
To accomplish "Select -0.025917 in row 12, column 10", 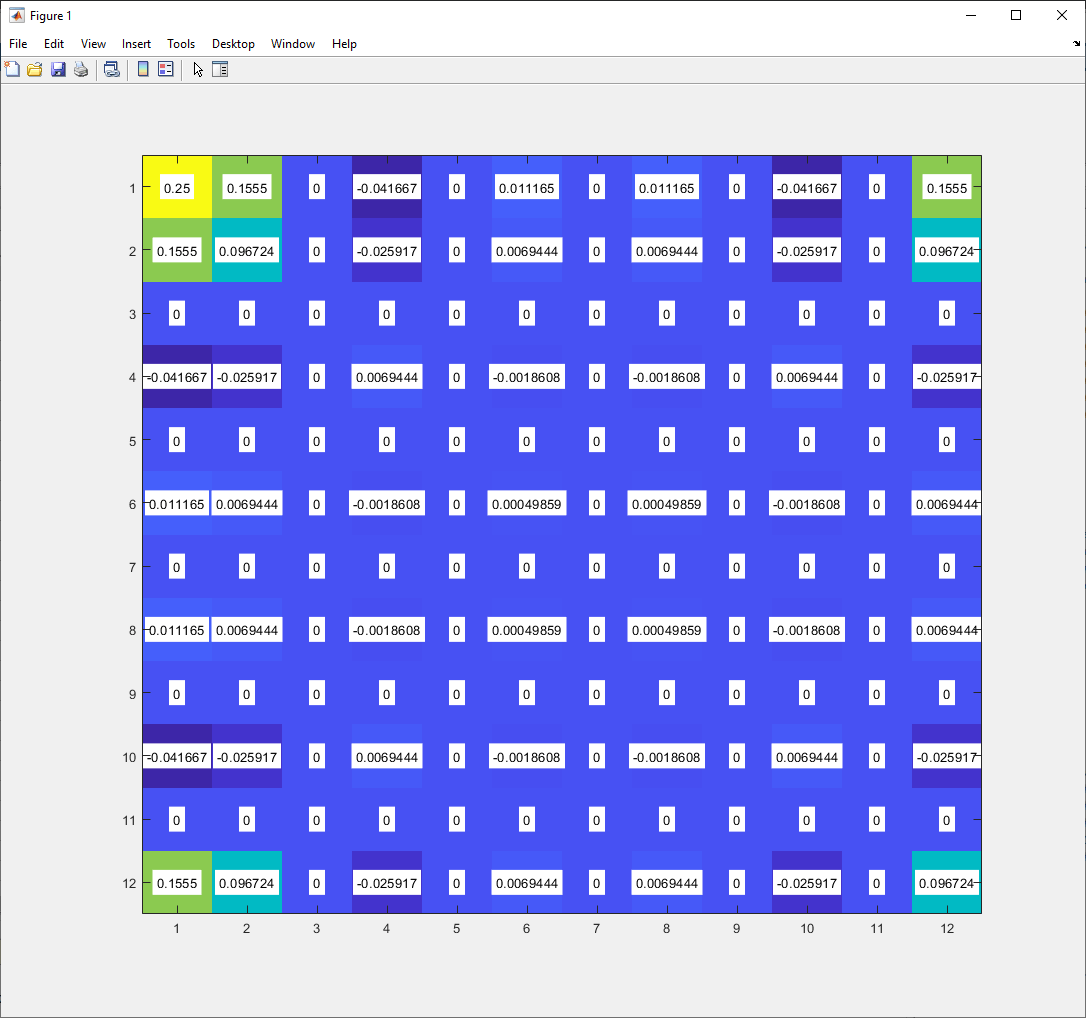I will [x=807, y=883].
